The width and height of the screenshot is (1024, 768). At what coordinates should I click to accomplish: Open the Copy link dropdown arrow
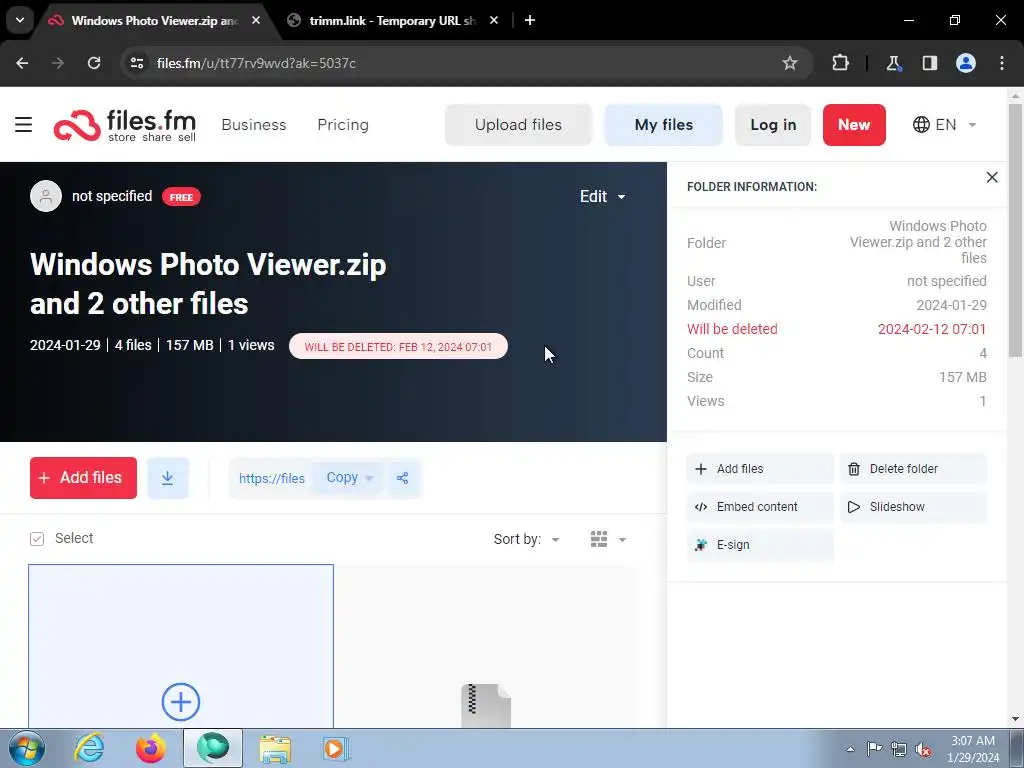point(369,478)
